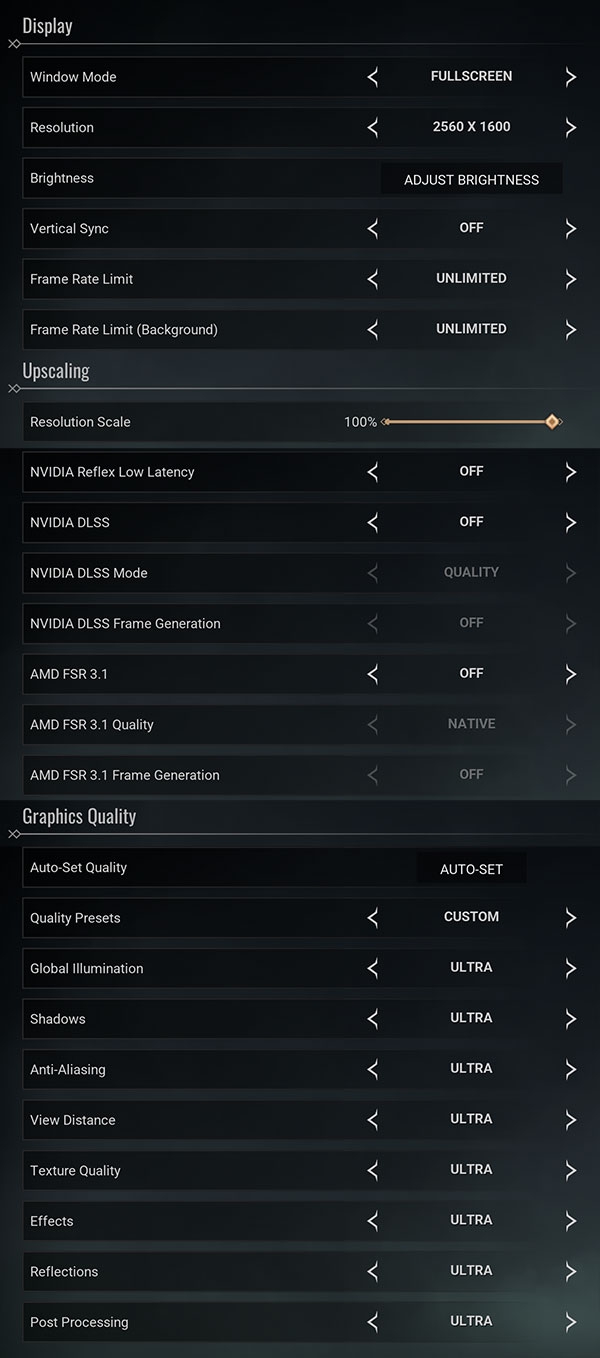
Task: Click left arrow for Frame Rate Limit
Action: (373, 279)
